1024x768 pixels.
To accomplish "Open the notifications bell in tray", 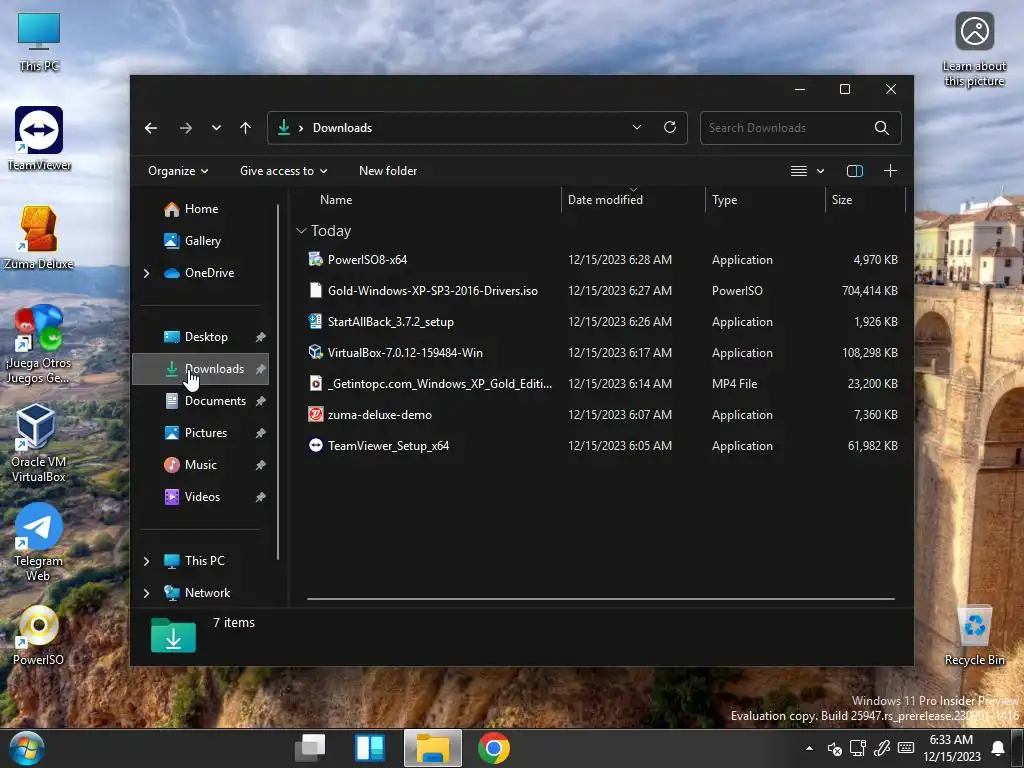I will tap(998, 748).
